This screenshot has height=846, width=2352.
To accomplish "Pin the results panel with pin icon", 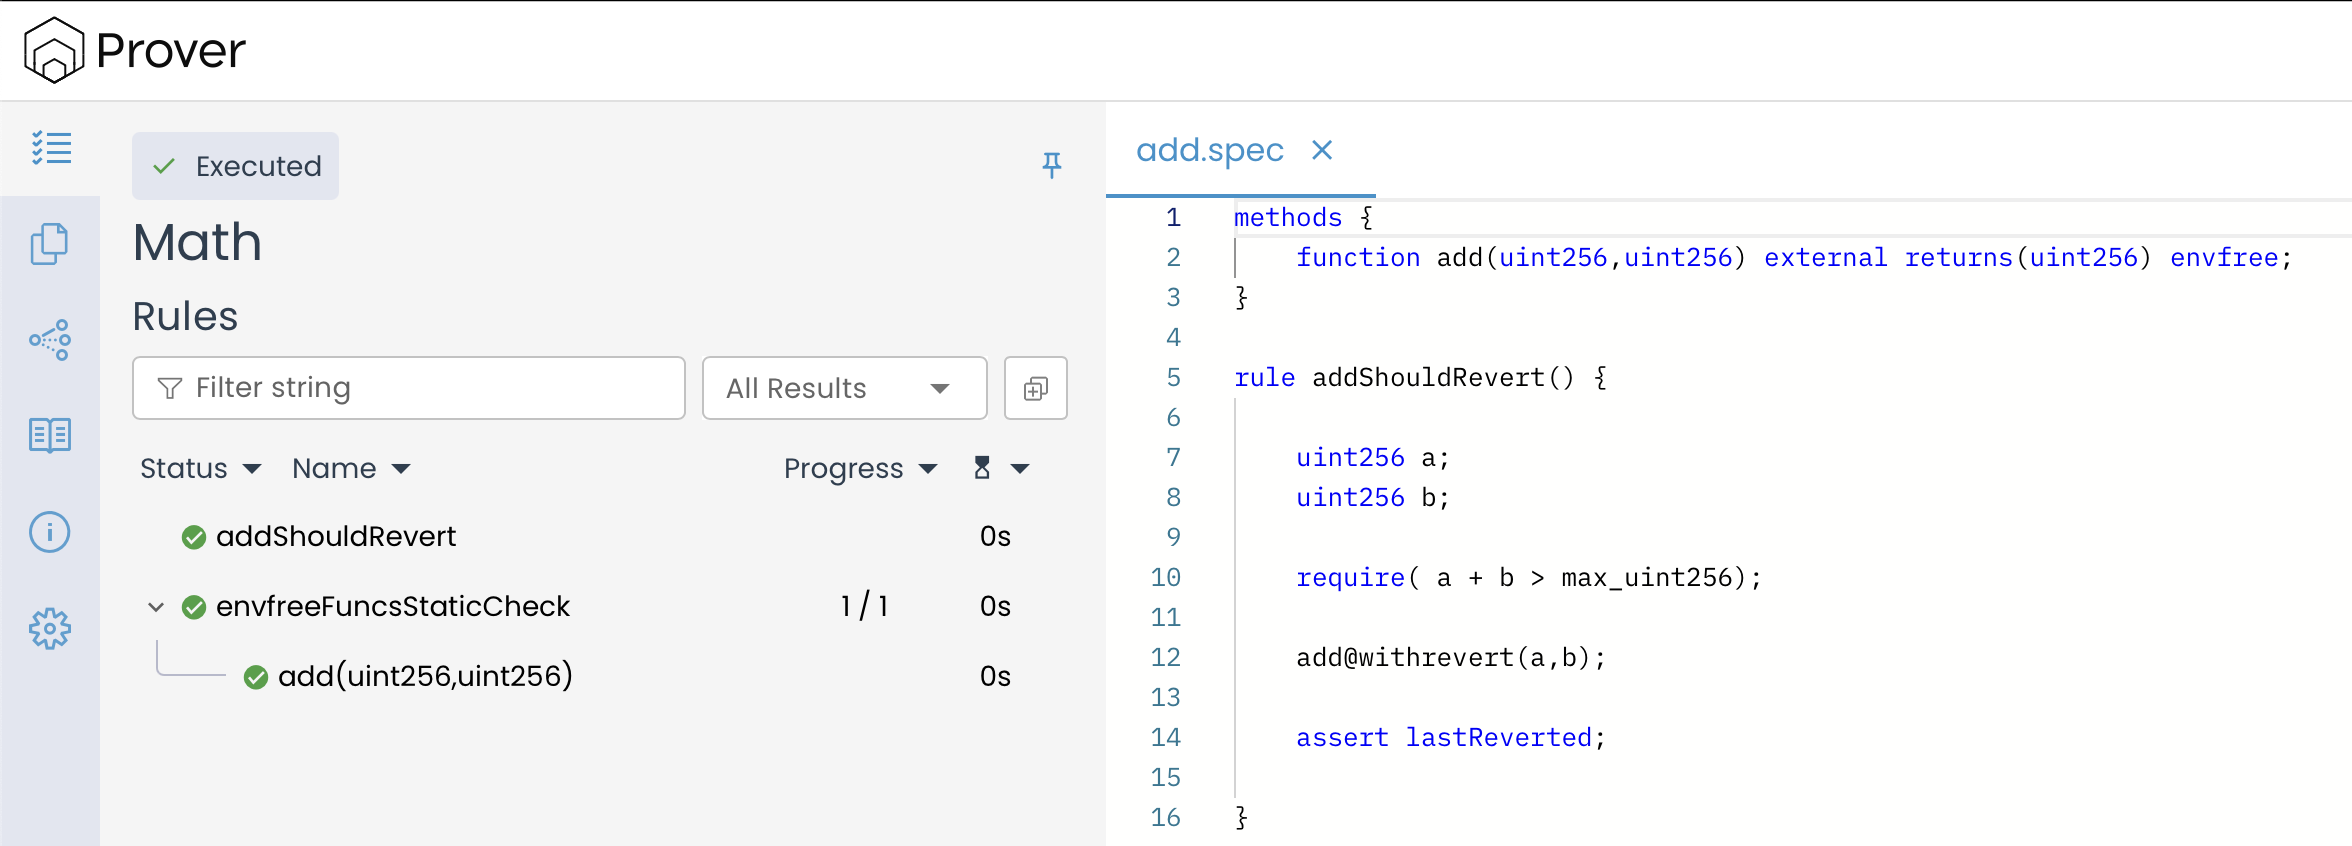I will pyautogui.click(x=1051, y=165).
